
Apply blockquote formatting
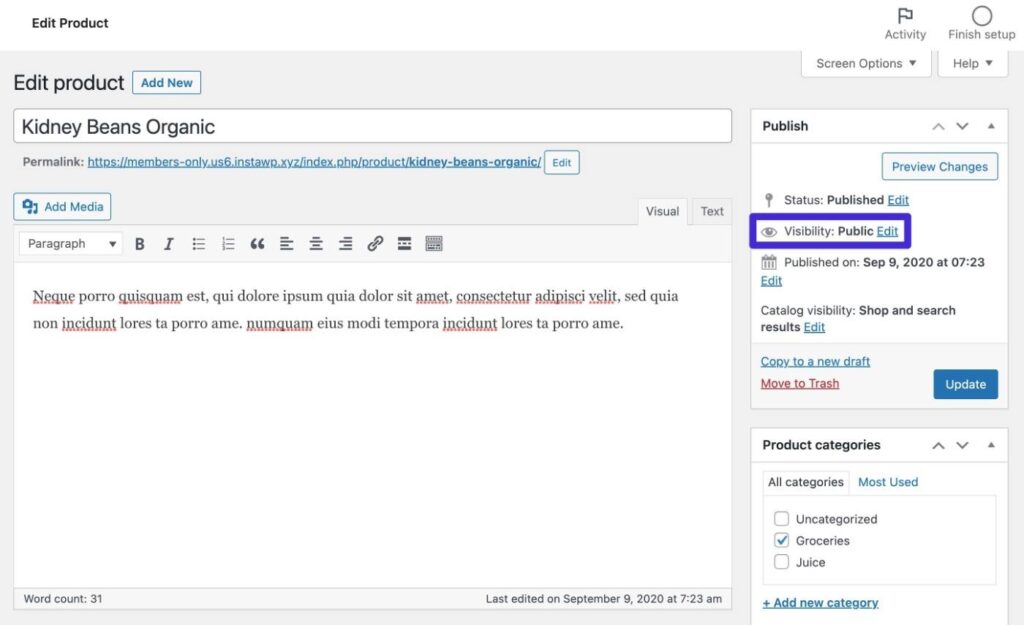click(x=257, y=243)
